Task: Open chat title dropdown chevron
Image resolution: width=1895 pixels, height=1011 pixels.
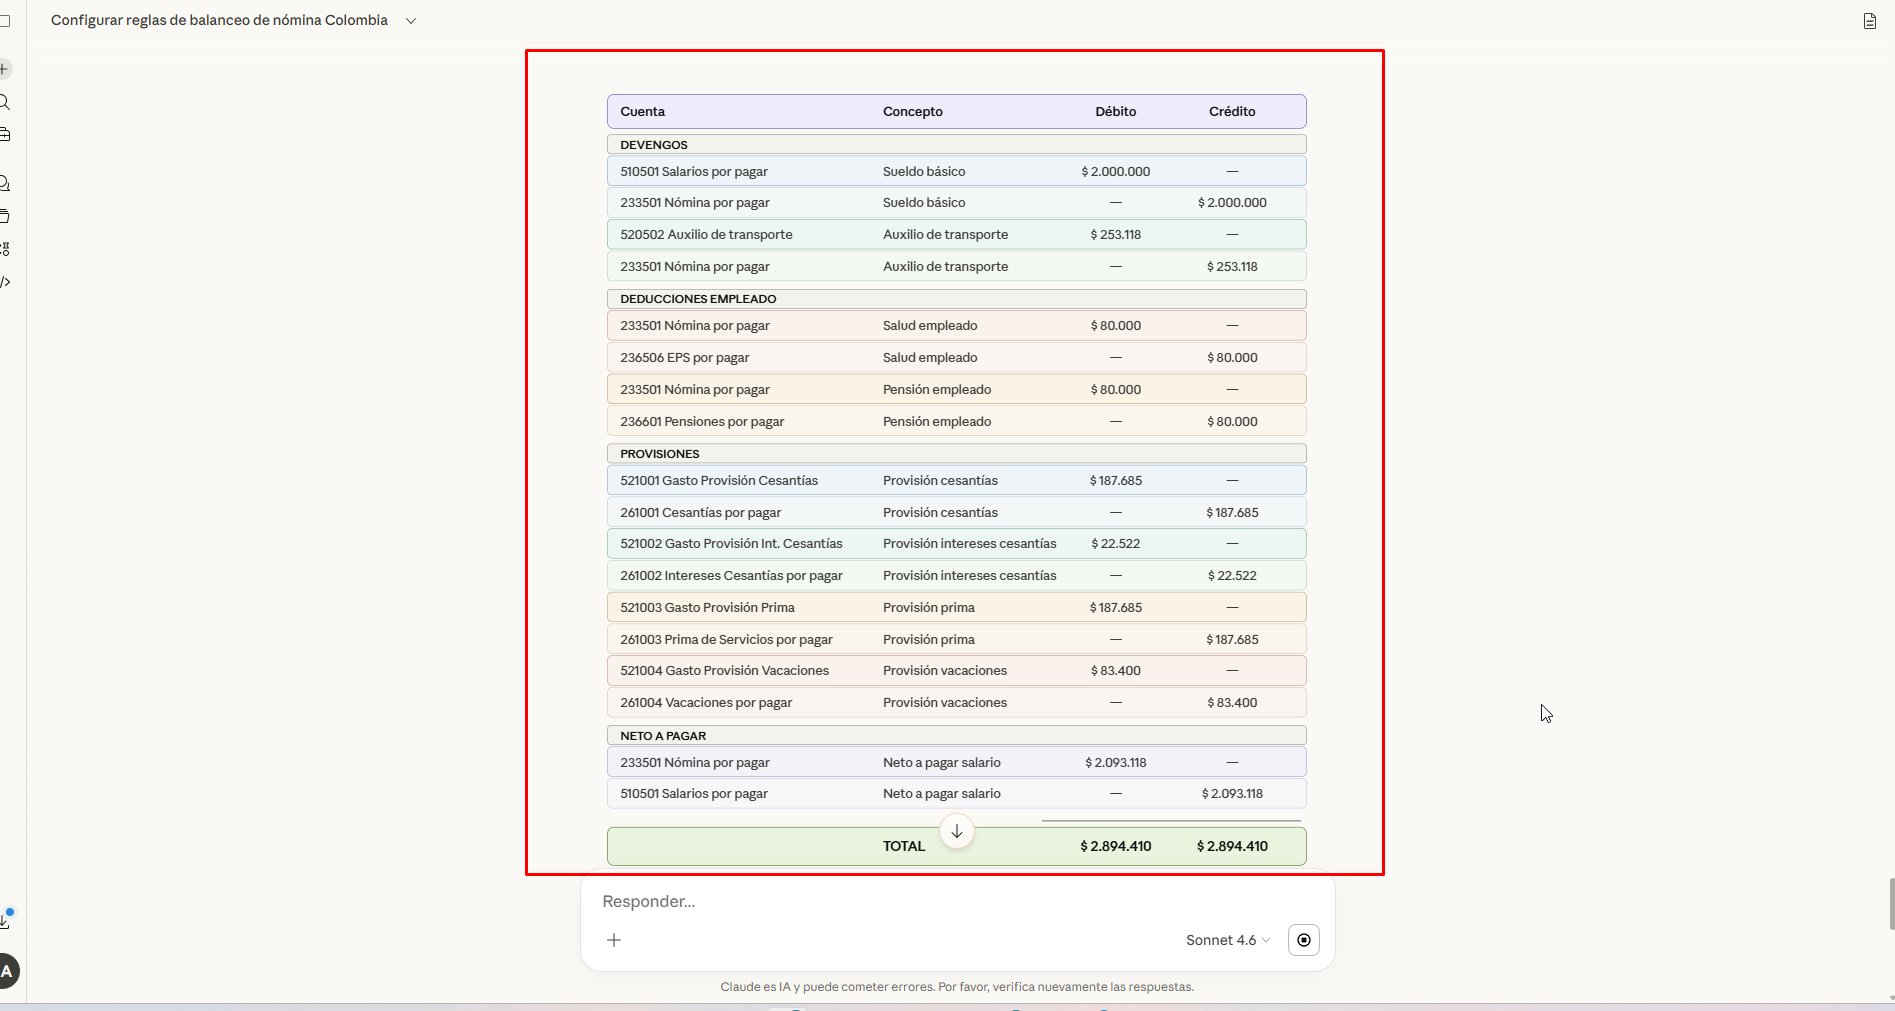Action: pyautogui.click(x=411, y=21)
